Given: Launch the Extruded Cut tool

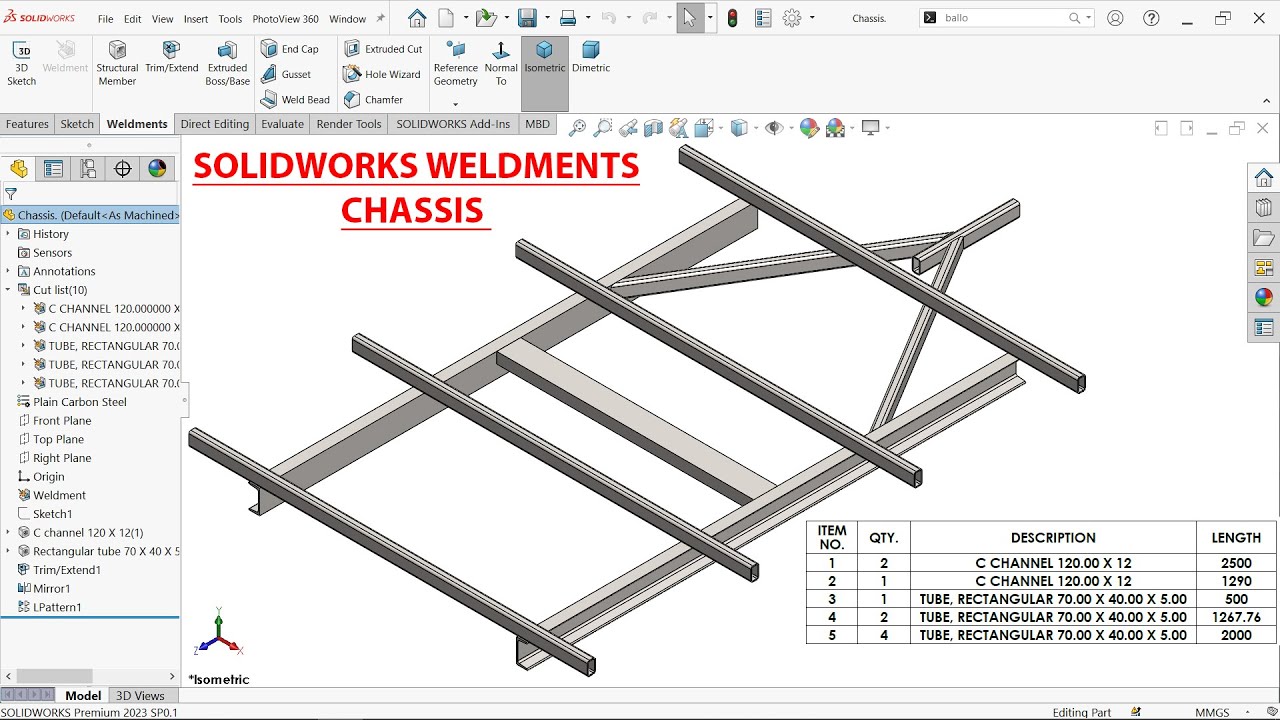Looking at the screenshot, I should (x=383, y=49).
